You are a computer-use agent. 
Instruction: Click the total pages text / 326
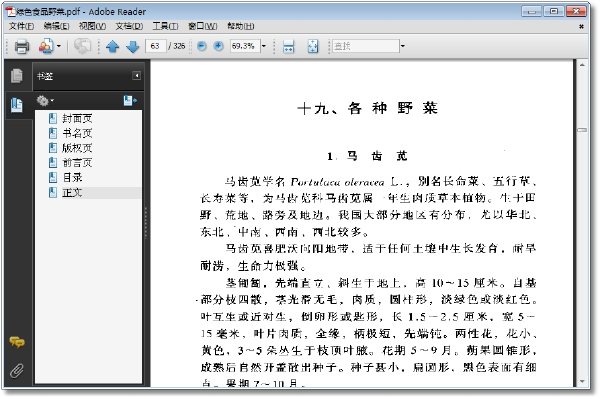point(177,46)
